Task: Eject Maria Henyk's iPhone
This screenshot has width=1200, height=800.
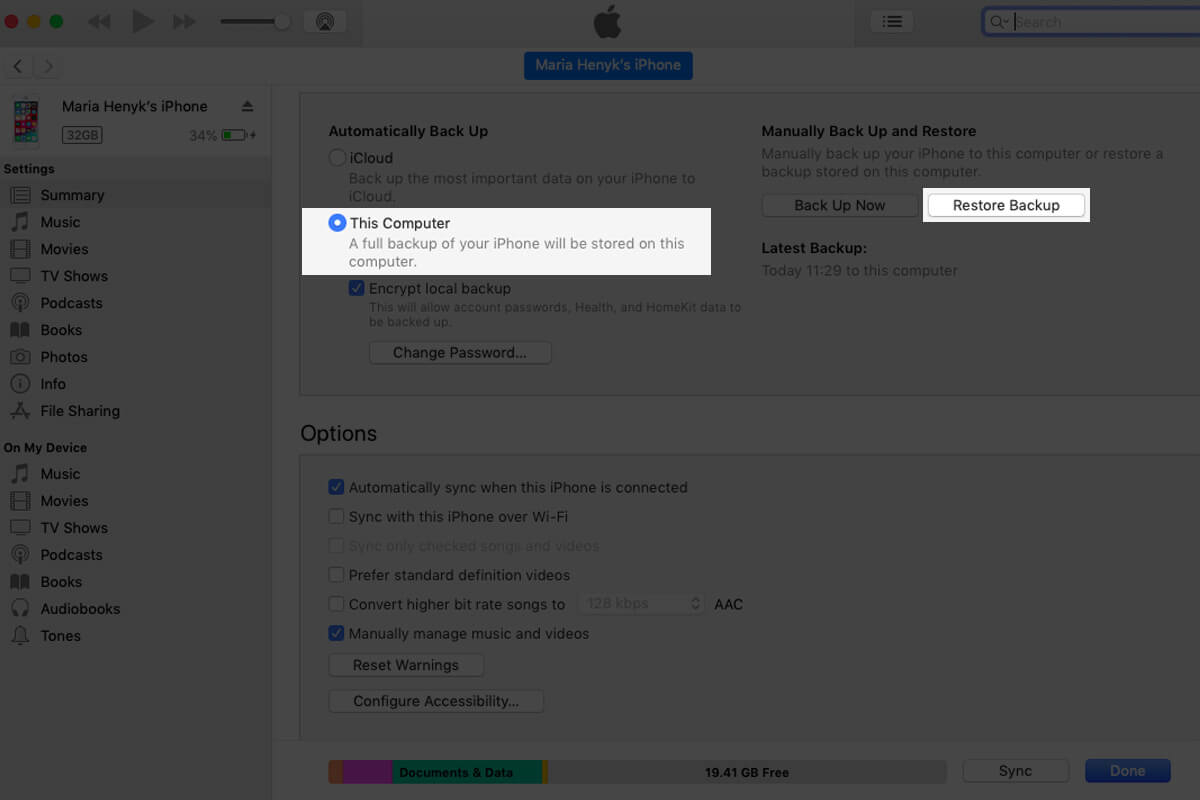Action: coord(248,107)
